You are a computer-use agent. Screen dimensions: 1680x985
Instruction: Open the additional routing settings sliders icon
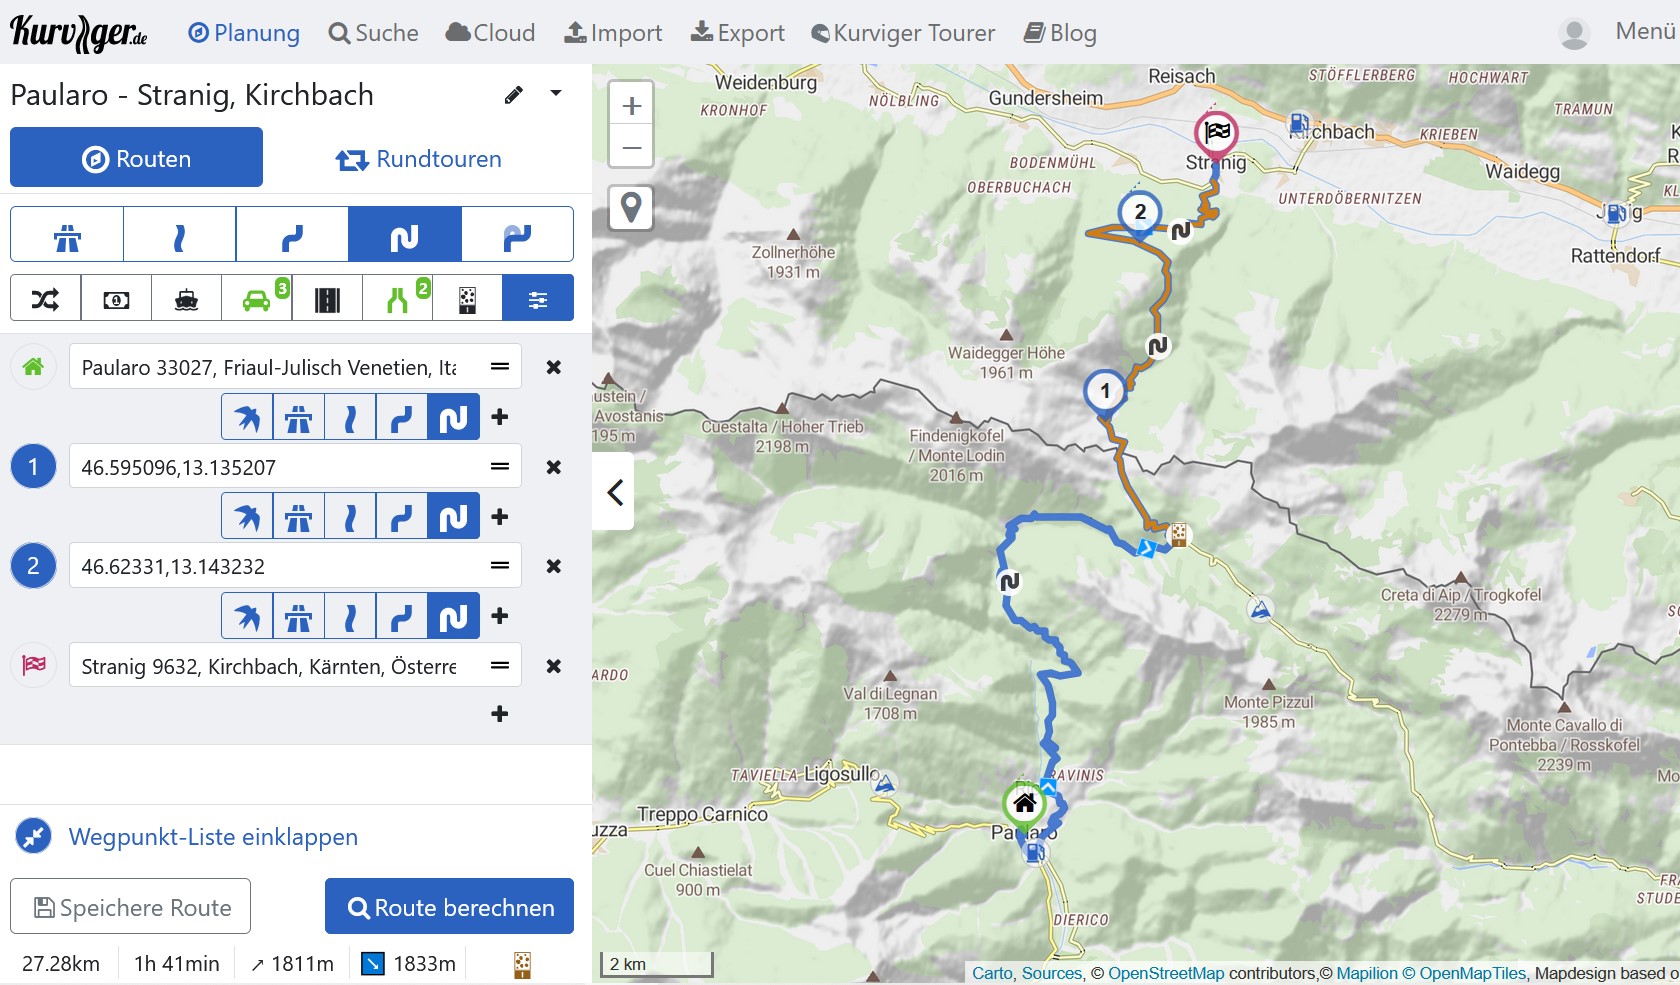coord(538,298)
